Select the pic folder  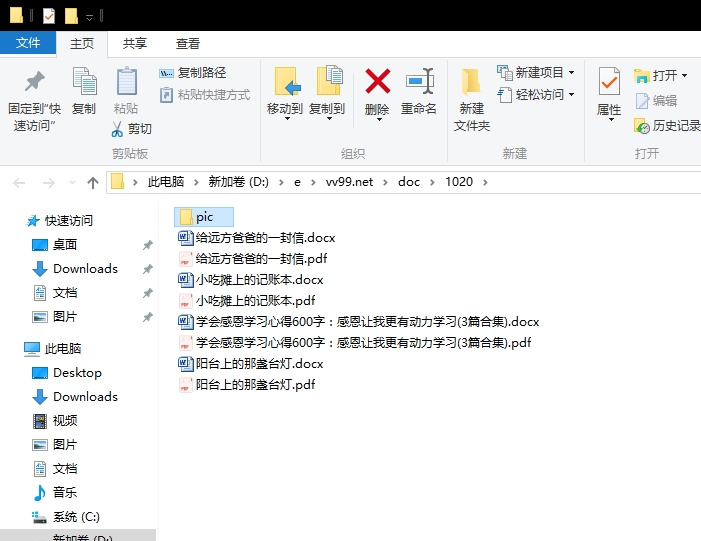tap(204, 217)
